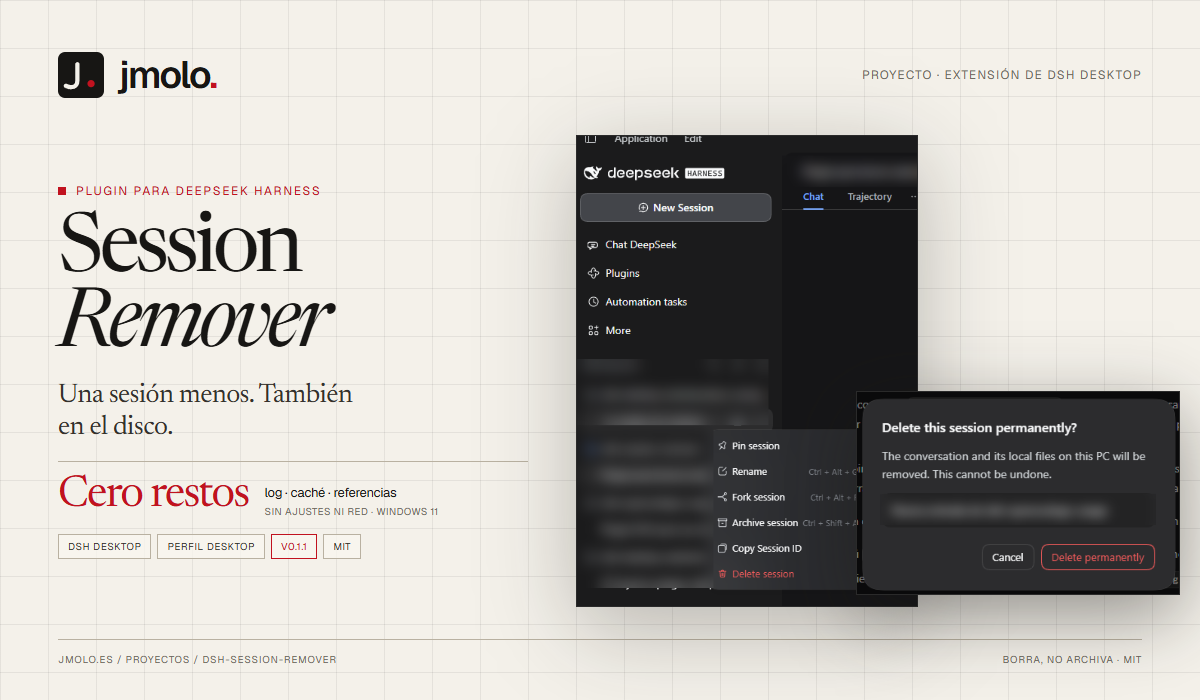Click the copy icon for Copy Session ID

[x=723, y=549]
